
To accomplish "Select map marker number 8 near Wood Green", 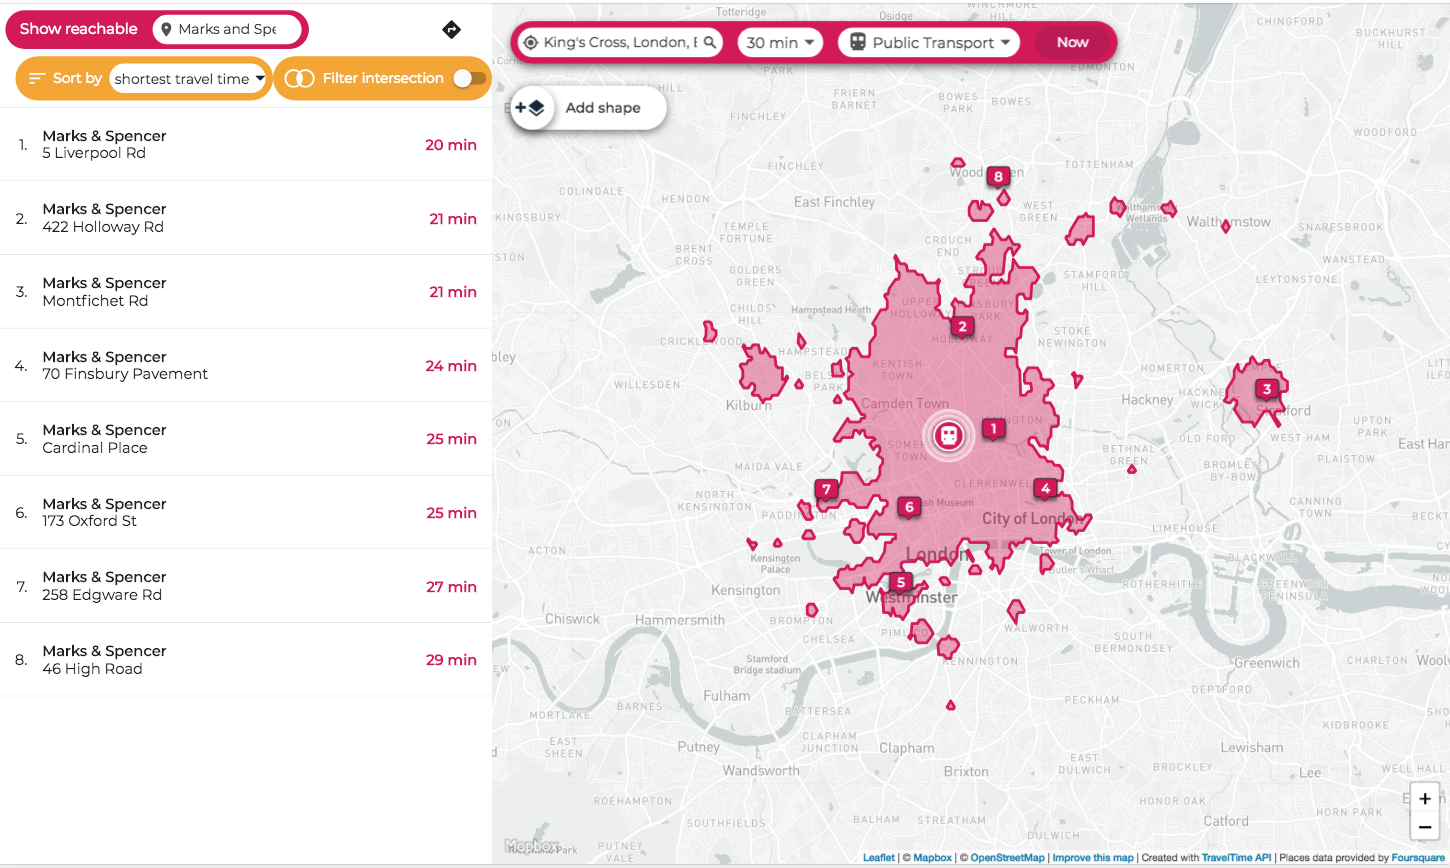I will click(x=997, y=177).
